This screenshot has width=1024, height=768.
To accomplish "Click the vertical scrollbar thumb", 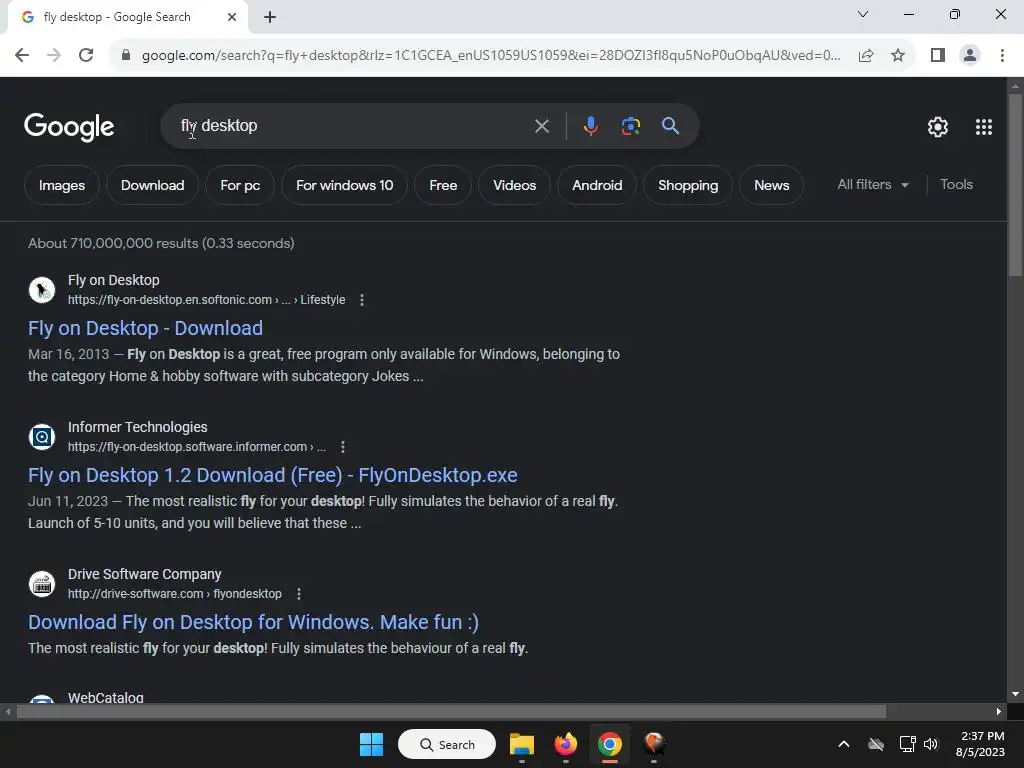I will (1015, 186).
